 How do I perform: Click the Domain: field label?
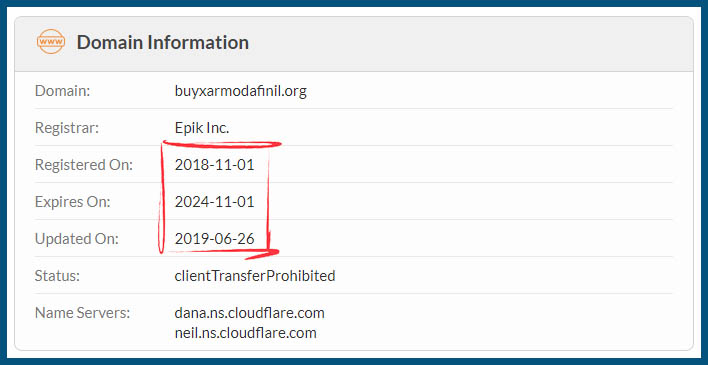pyautogui.click(x=63, y=91)
